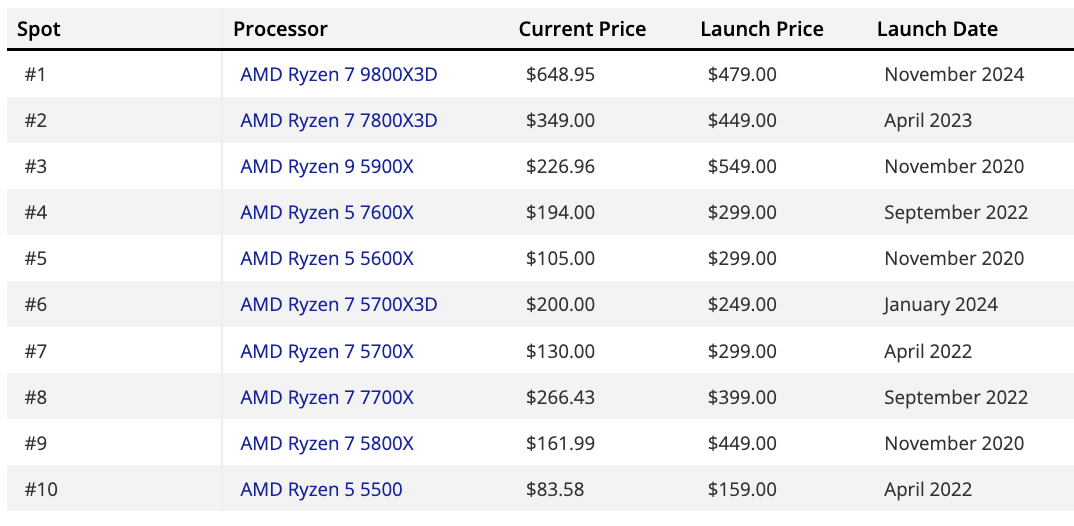Click the Current Price column header
Image resolution: width=1074 pixels, height=526 pixels.
[582, 29]
